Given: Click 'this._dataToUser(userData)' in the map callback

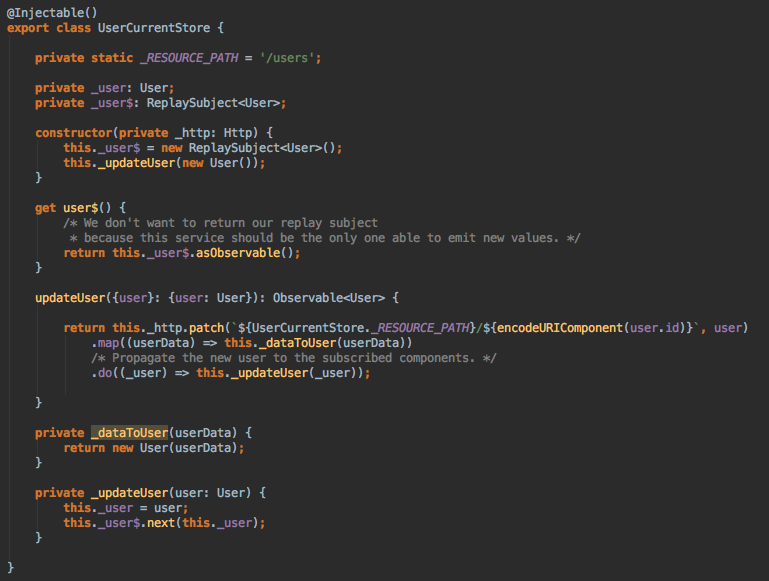Looking at the screenshot, I should pyautogui.click(x=314, y=343).
